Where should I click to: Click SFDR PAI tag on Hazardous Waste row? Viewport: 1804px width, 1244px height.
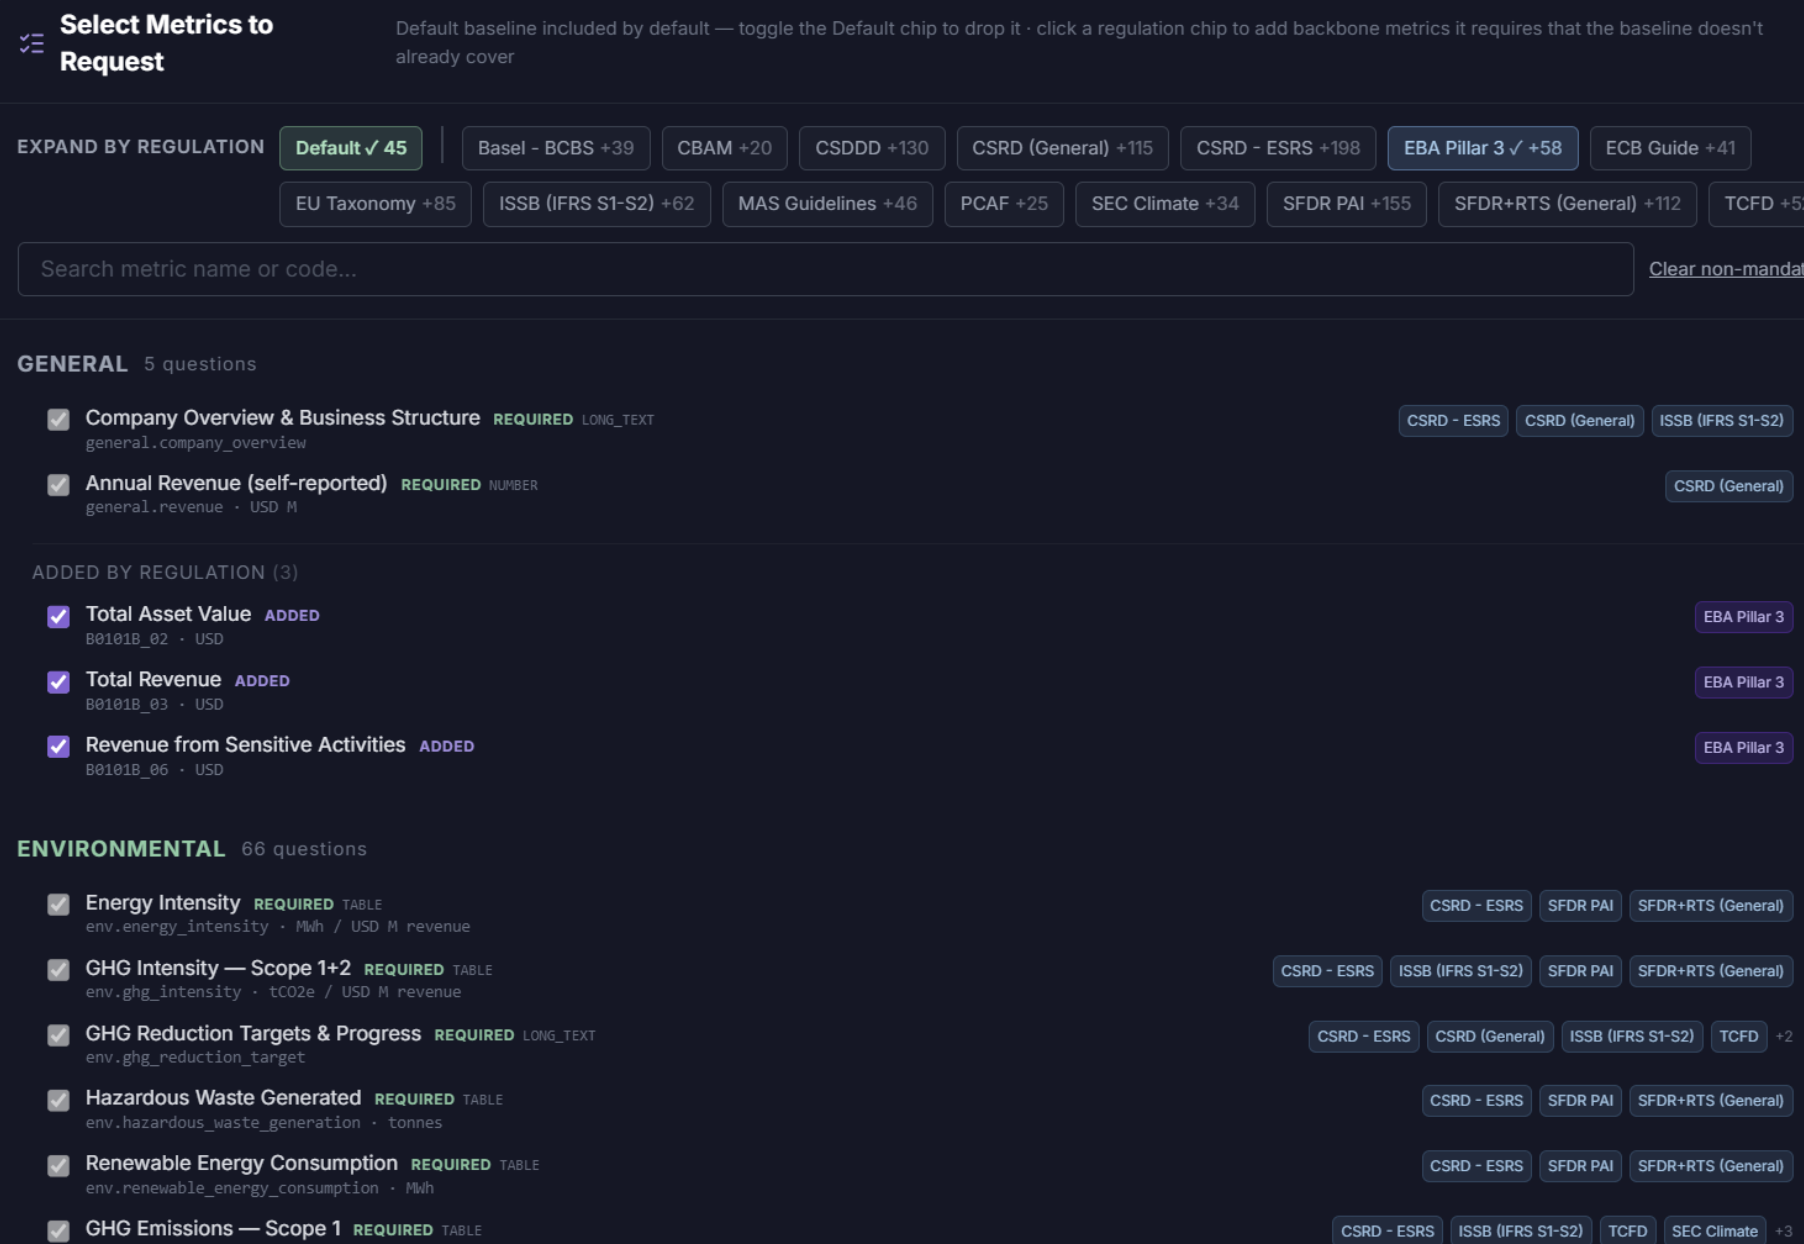click(x=1580, y=1101)
